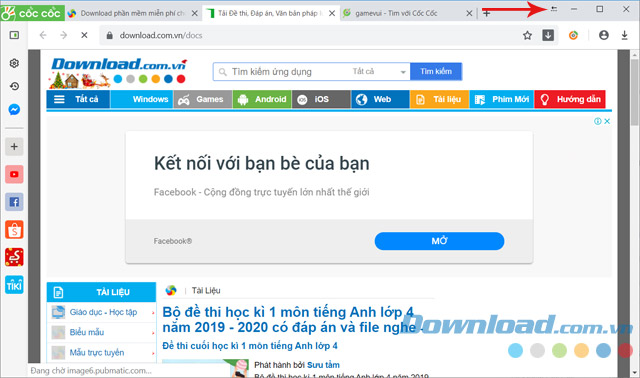Open the Tài liệu category
The height and width of the screenshot is (378, 640).
[440, 99]
